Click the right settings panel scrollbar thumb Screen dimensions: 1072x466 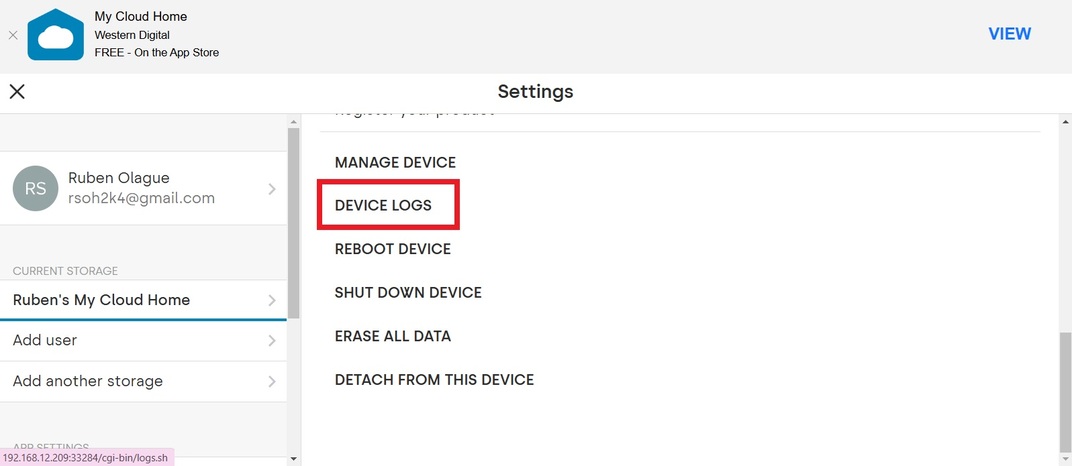pyautogui.click(x=1065, y=390)
